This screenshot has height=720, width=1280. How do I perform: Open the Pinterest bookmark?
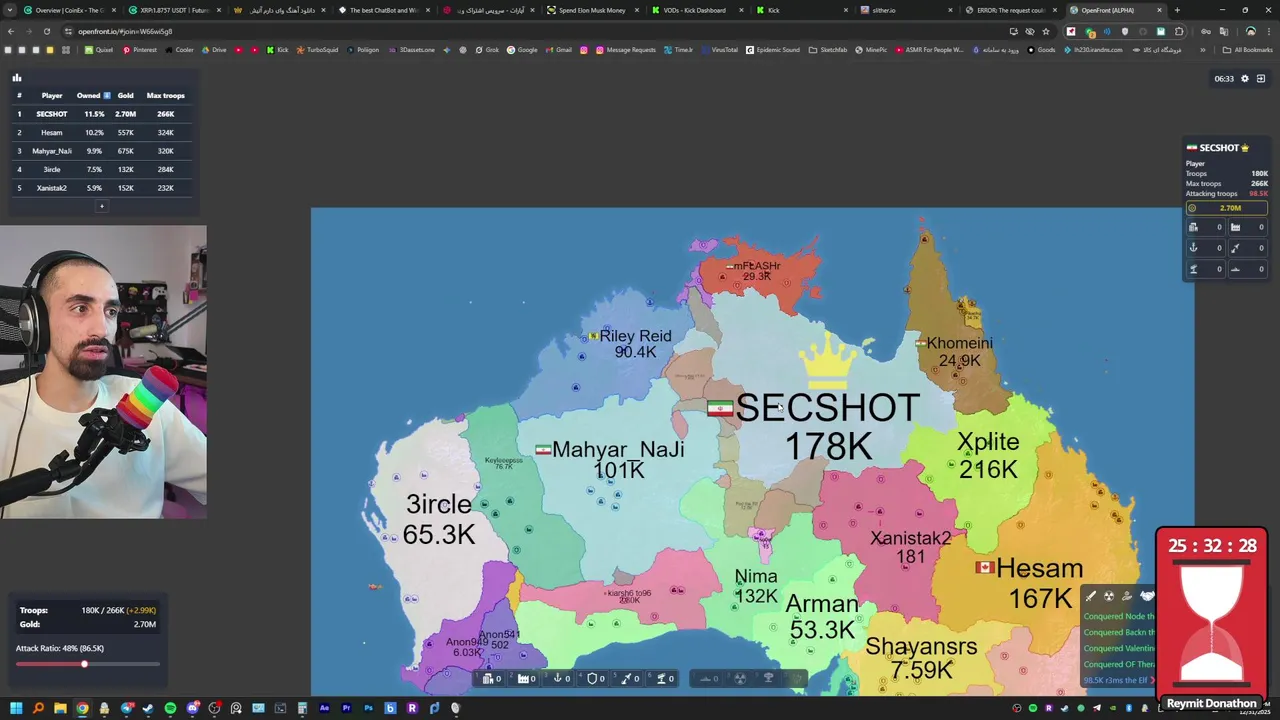pos(140,50)
